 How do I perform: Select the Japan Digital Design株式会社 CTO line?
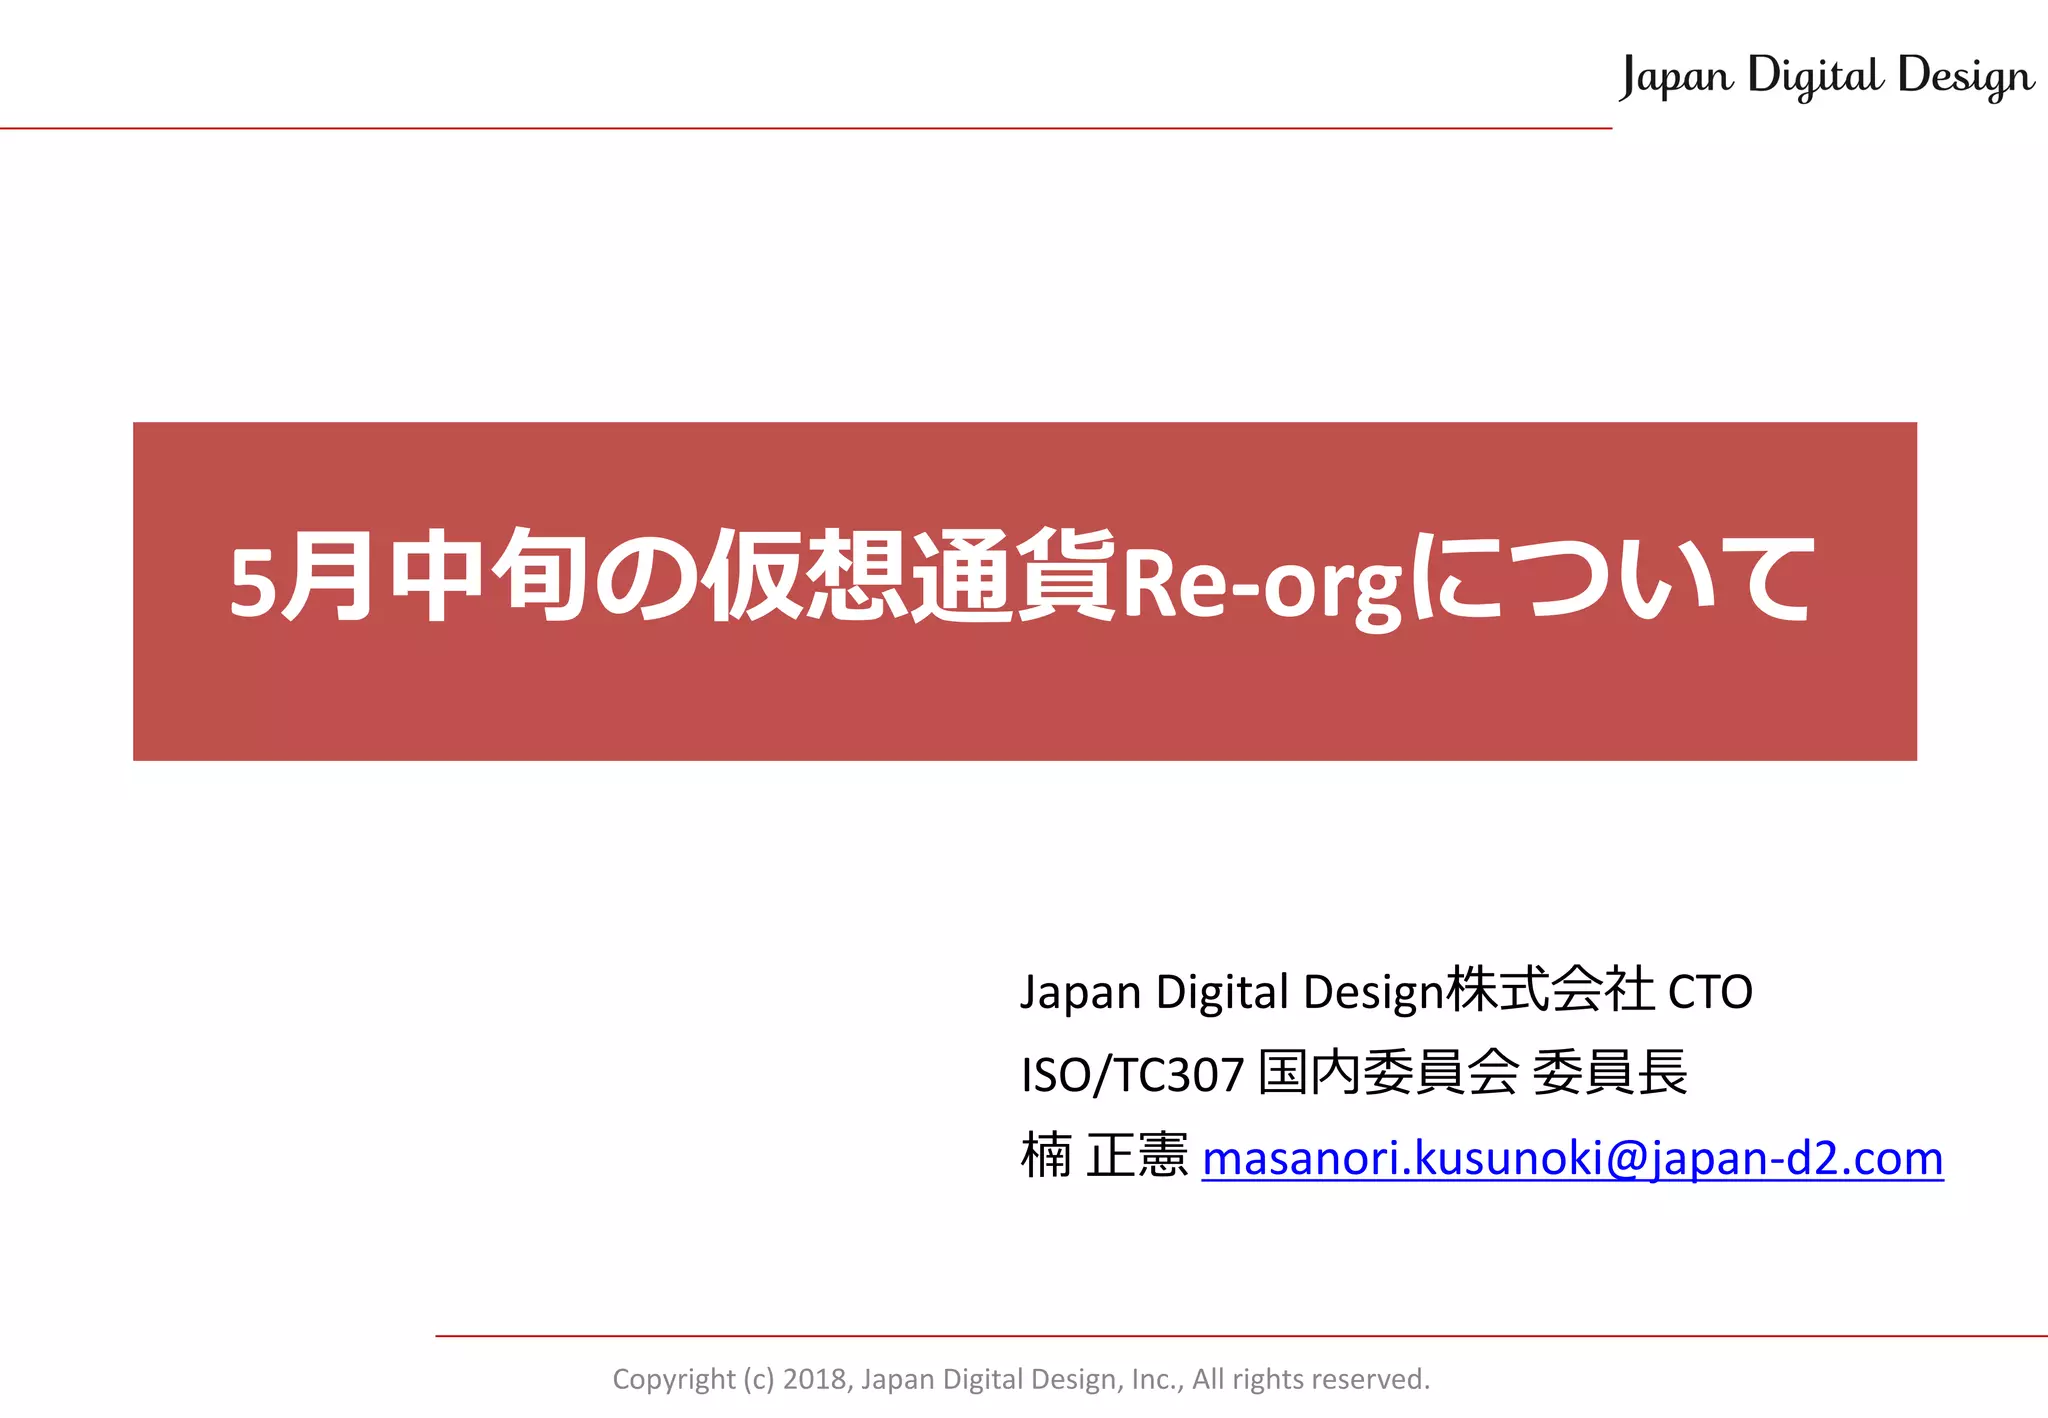coord(1386,992)
